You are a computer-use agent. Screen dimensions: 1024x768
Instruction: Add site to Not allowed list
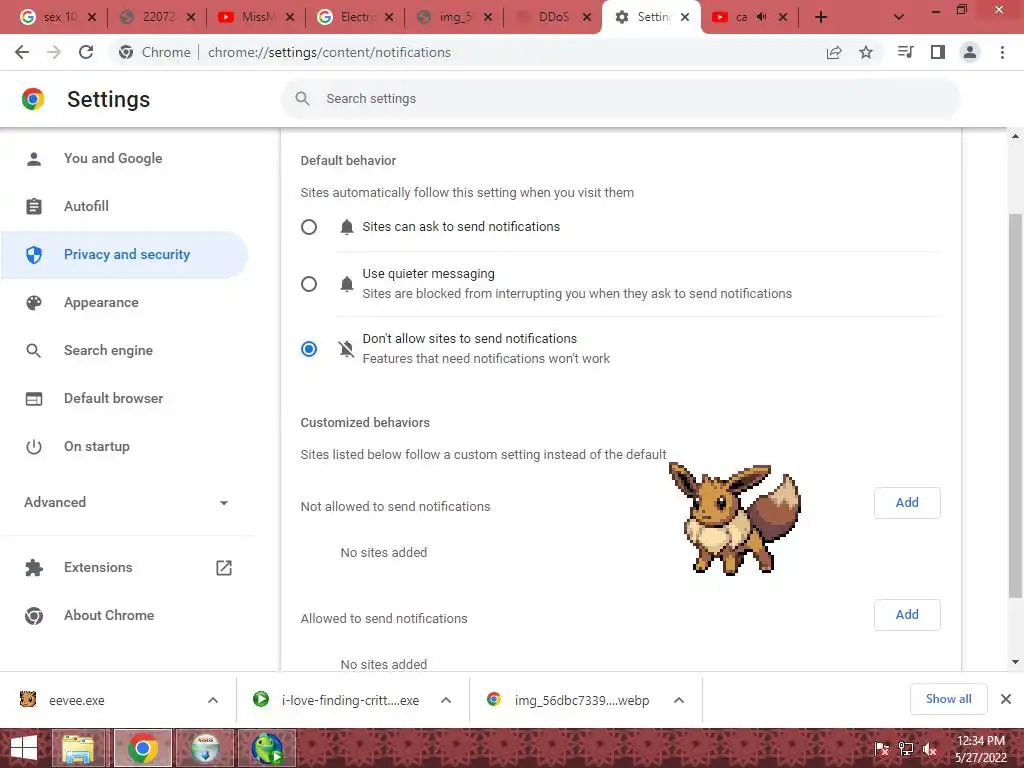(x=907, y=503)
